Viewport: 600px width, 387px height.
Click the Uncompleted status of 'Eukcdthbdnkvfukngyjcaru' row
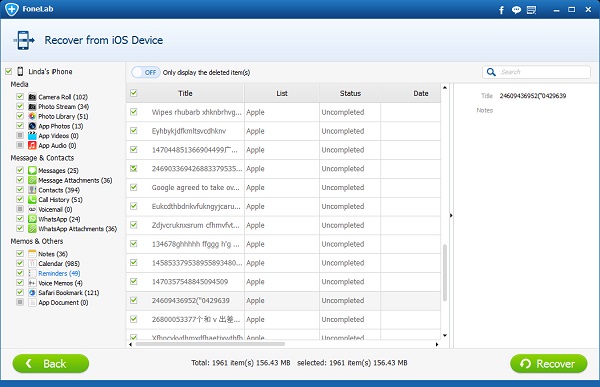click(342, 206)
